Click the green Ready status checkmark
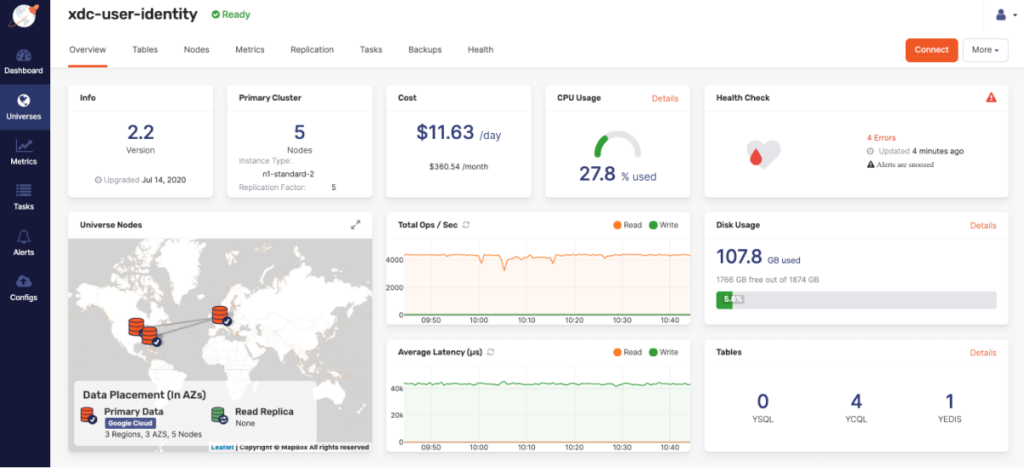The width and height of the screenshot is (1024, 468). click(215, 14)
